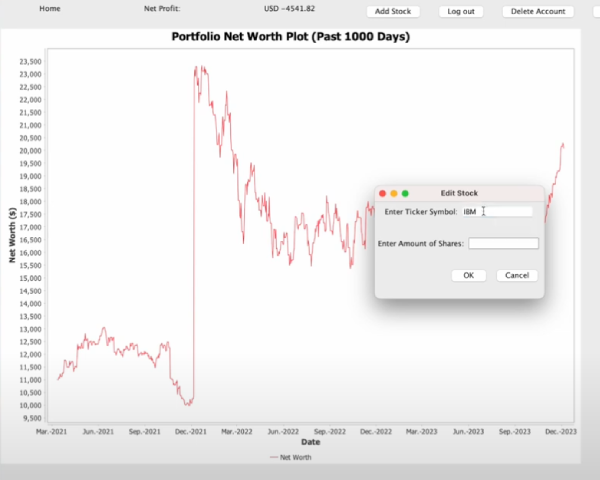Click the Dec.-2021 tick on the date axis
Image resolution: width=600 pixels, height=480 pixels.
click(191, 431)
